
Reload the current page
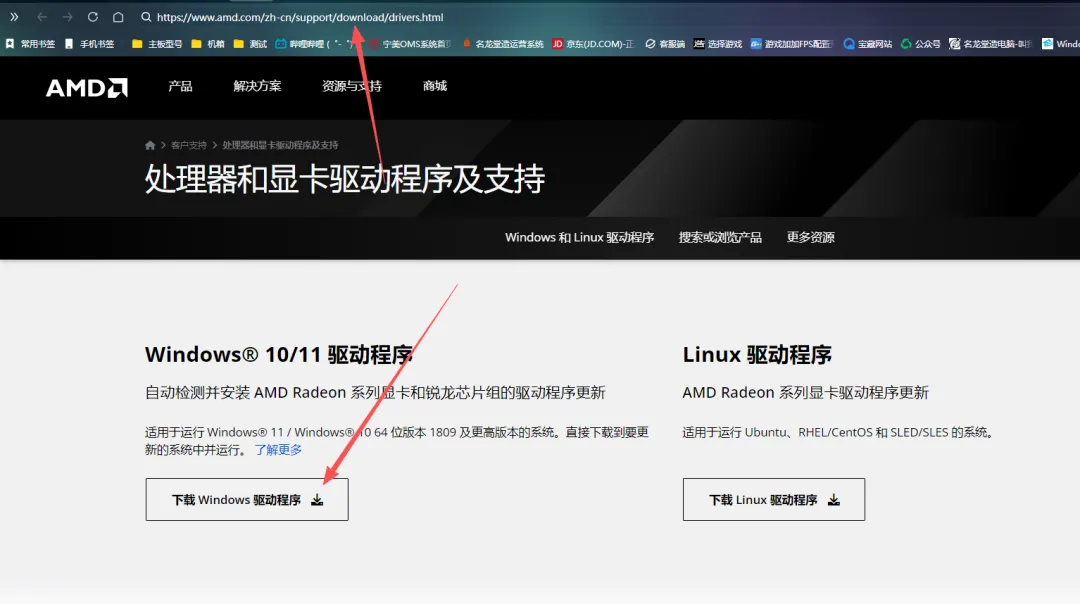tap(93, 17)
